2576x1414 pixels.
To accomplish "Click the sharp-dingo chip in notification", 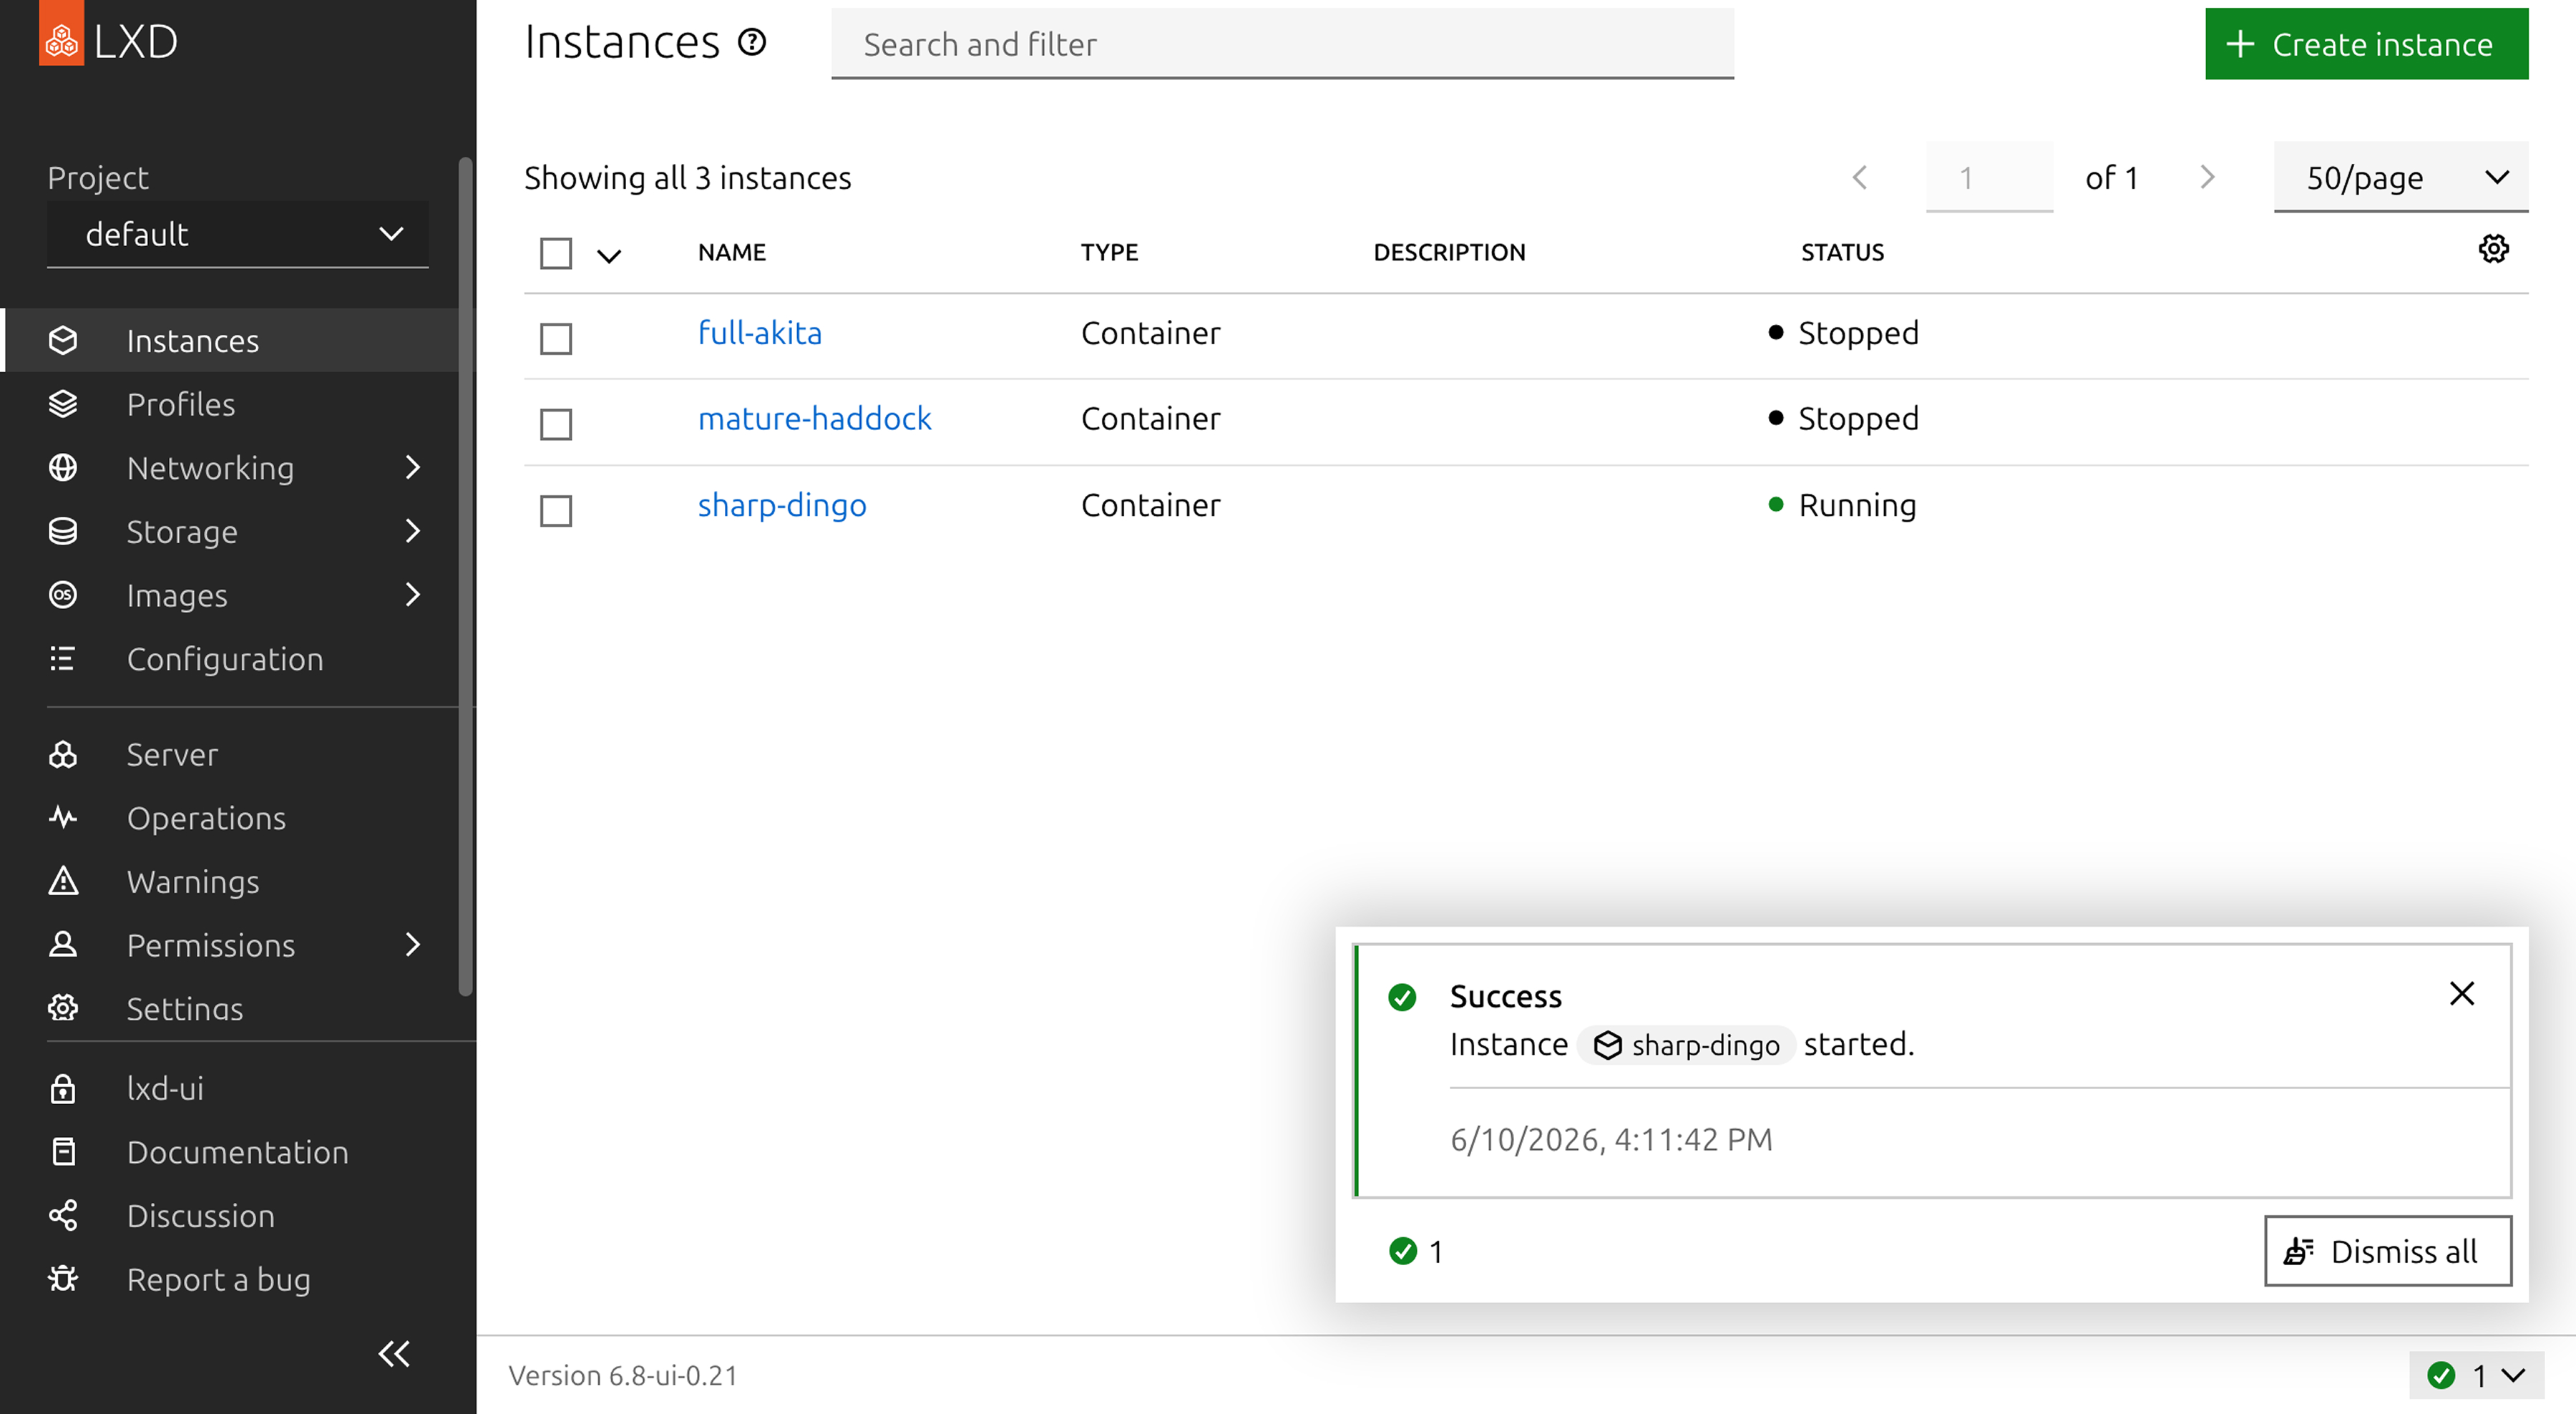I will pyautogui.click(x=1686, y=1045).
